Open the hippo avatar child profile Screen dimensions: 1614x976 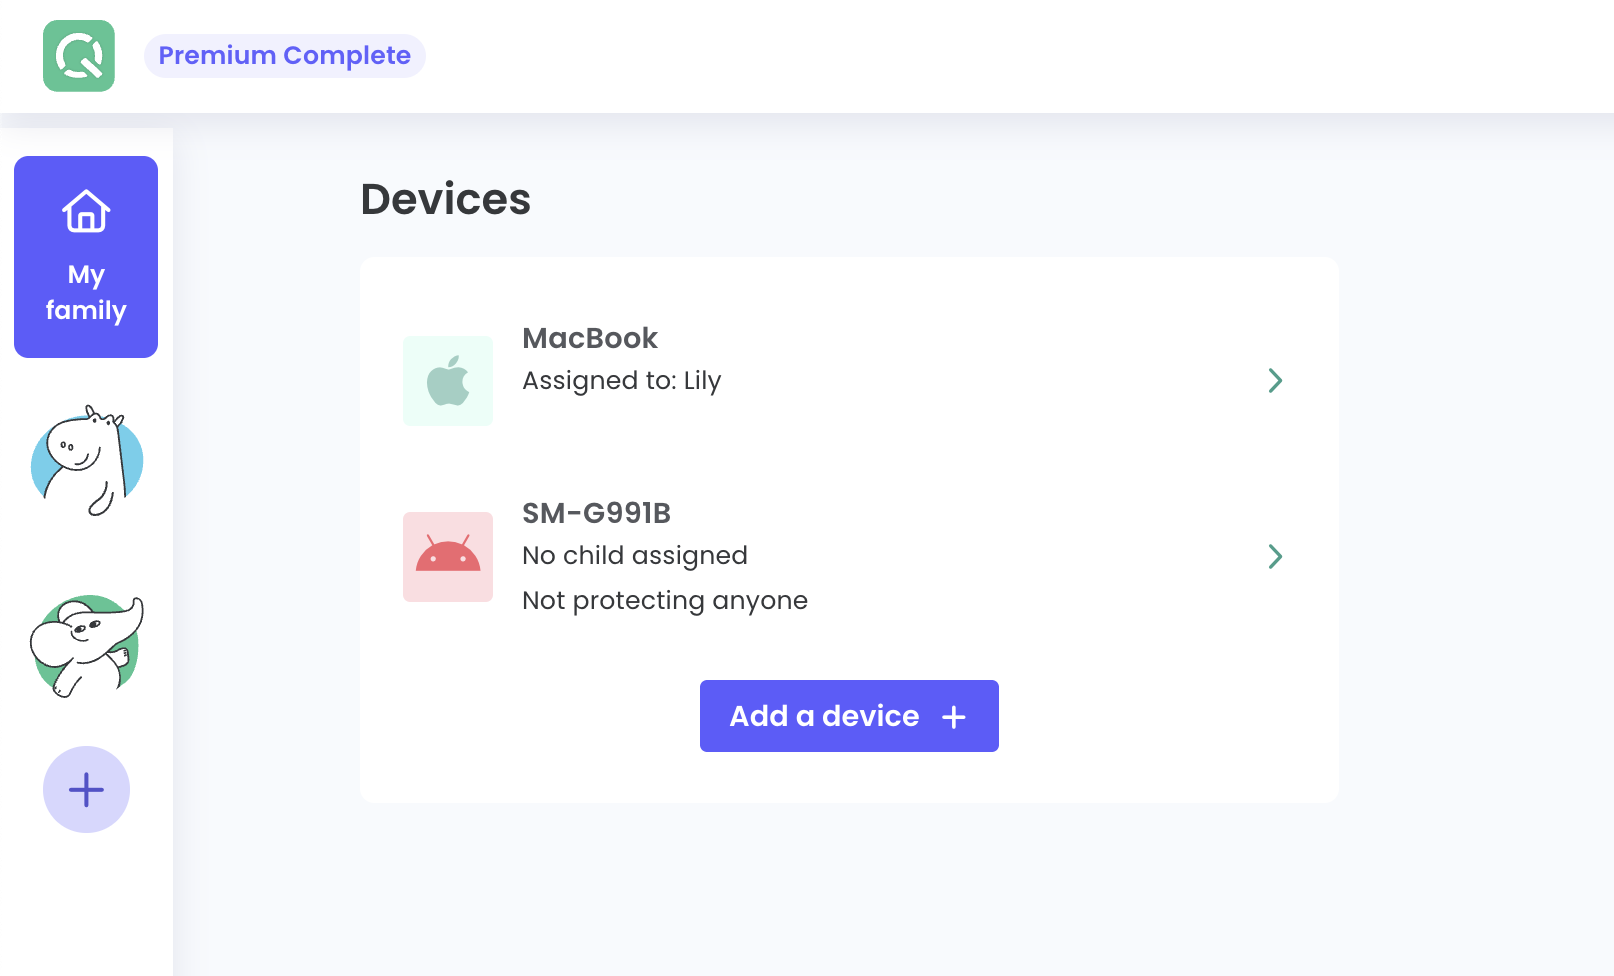click(x=87, y=461)
